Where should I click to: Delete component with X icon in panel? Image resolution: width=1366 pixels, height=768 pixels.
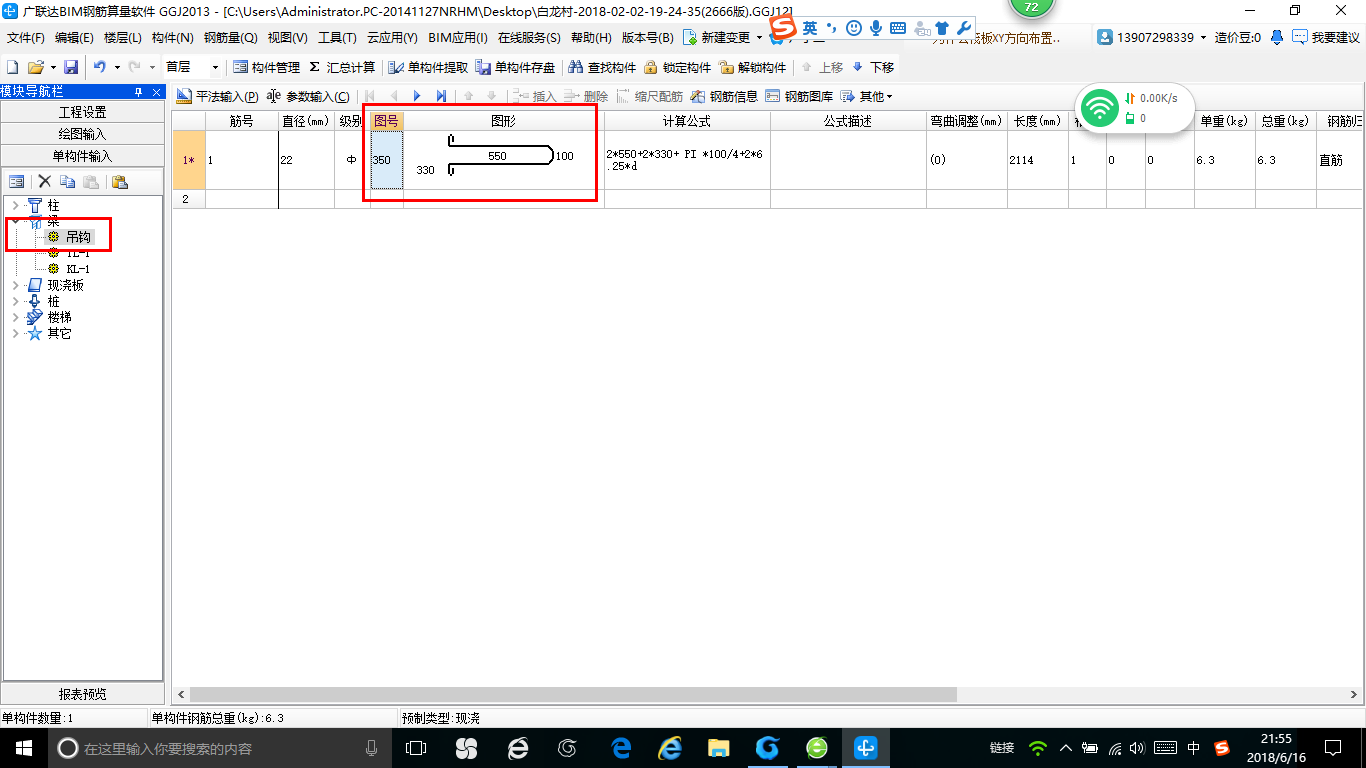(x=44, y=181)
